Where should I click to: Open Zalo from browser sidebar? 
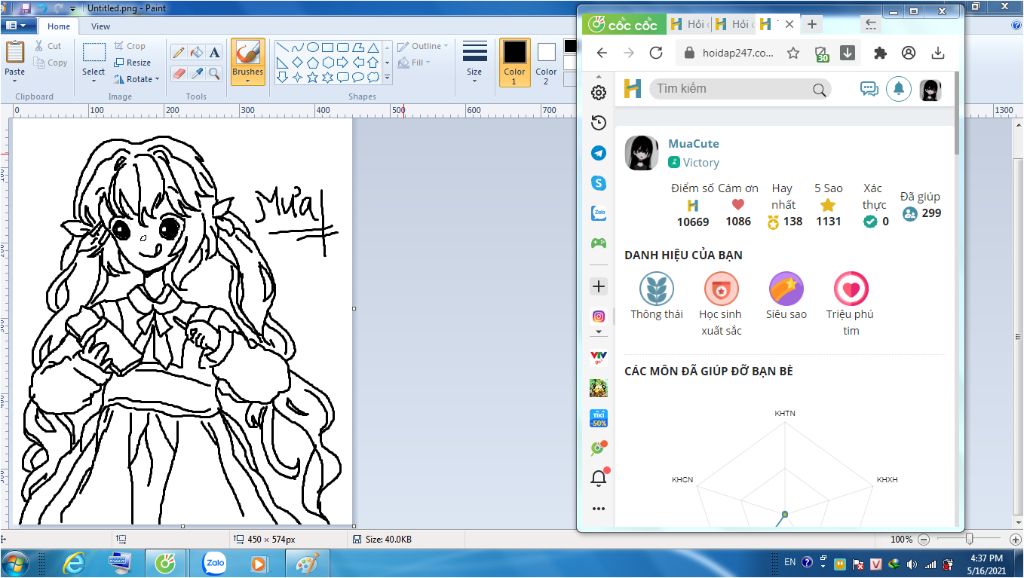tap(598, 213)
